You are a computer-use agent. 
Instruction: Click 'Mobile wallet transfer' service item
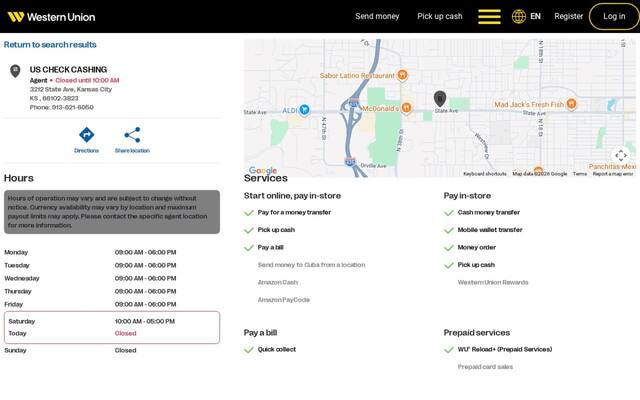490,230
